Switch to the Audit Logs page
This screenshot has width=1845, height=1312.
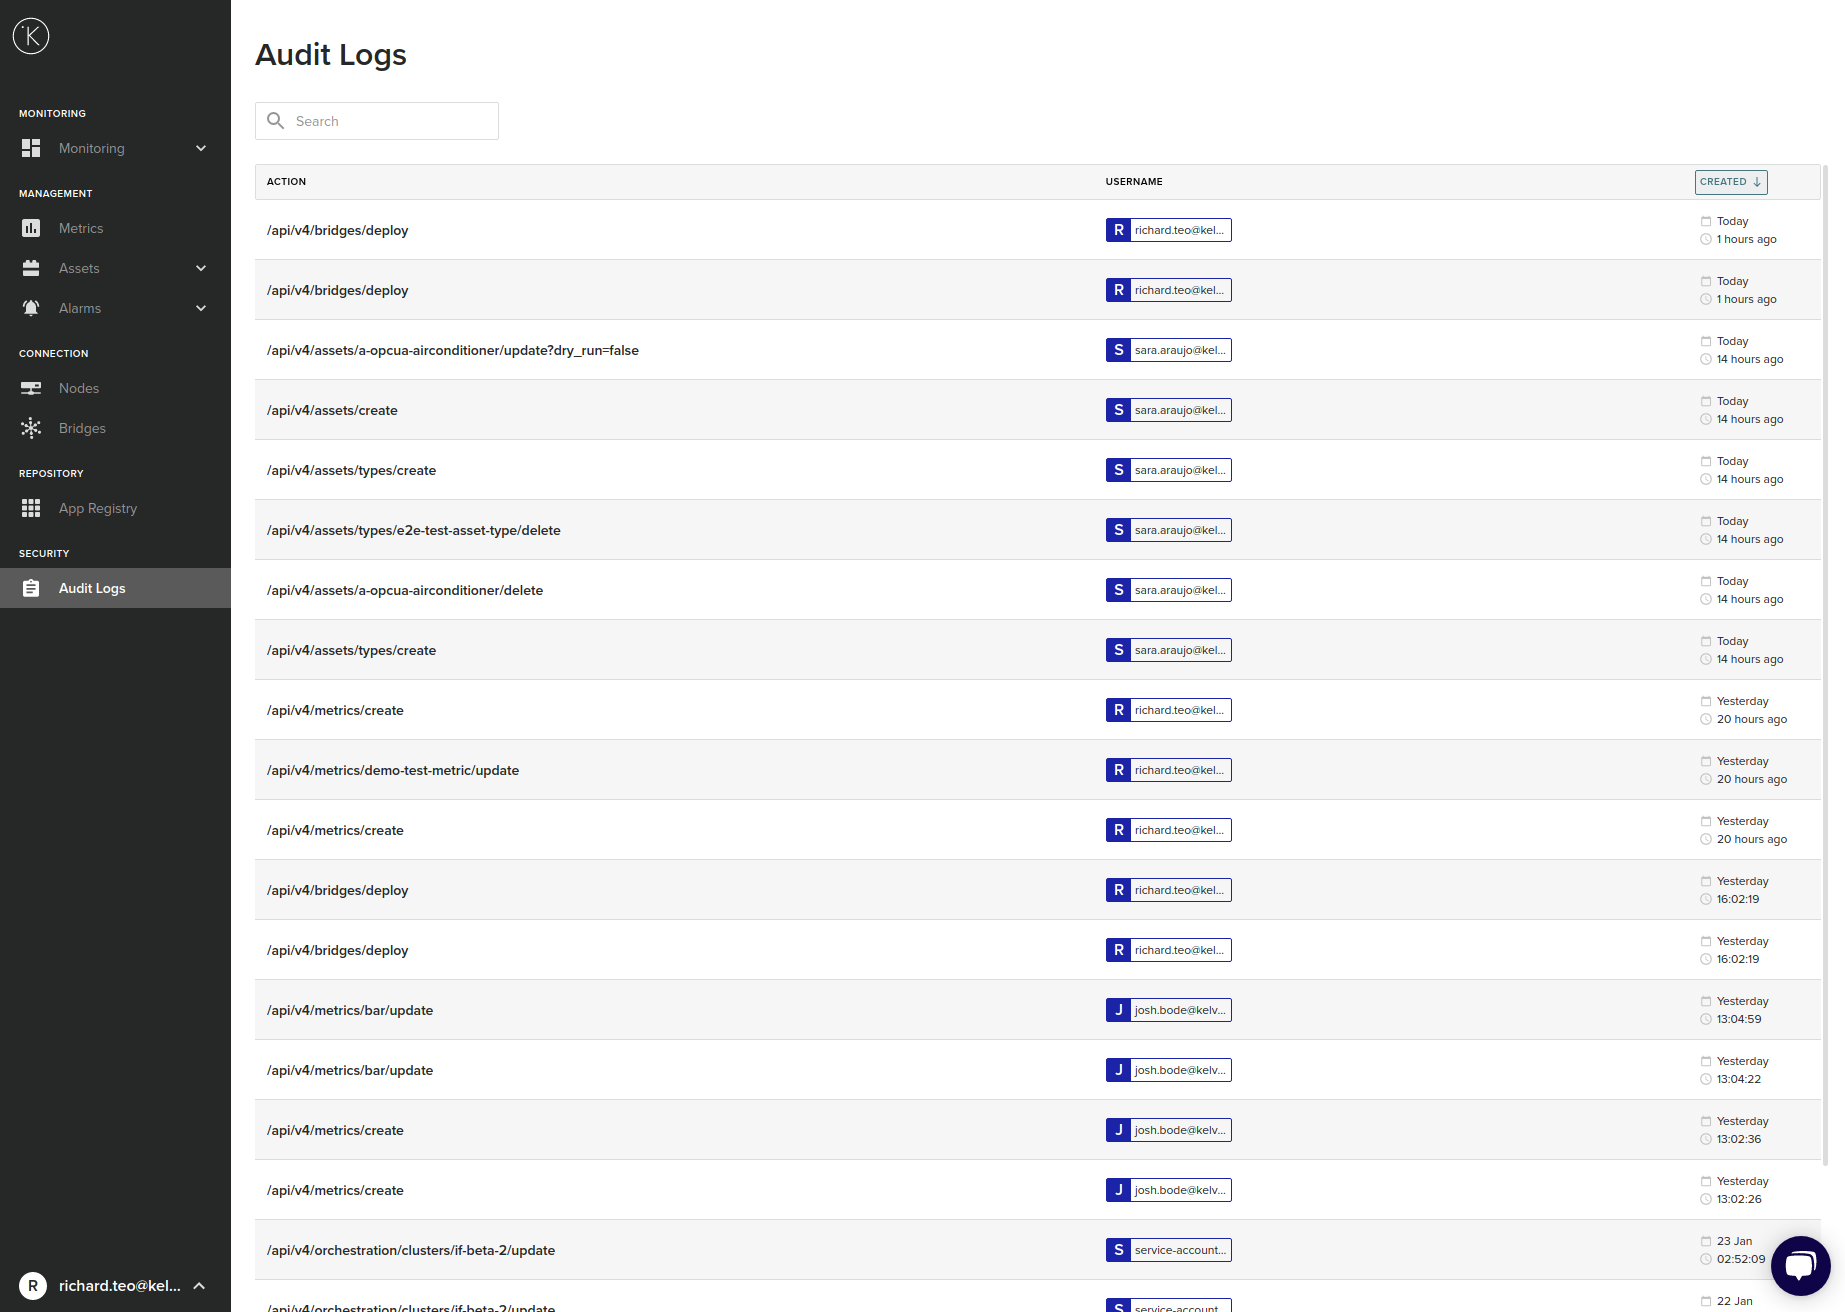(x=92, y=588)
